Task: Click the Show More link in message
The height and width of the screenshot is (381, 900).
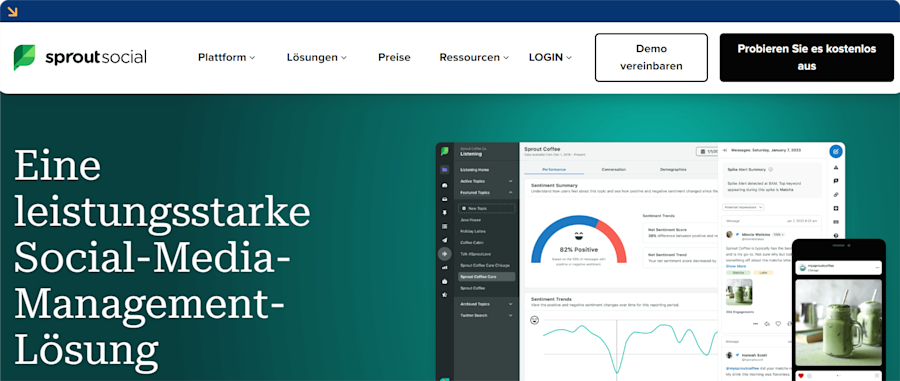Action: pos(736,266)
